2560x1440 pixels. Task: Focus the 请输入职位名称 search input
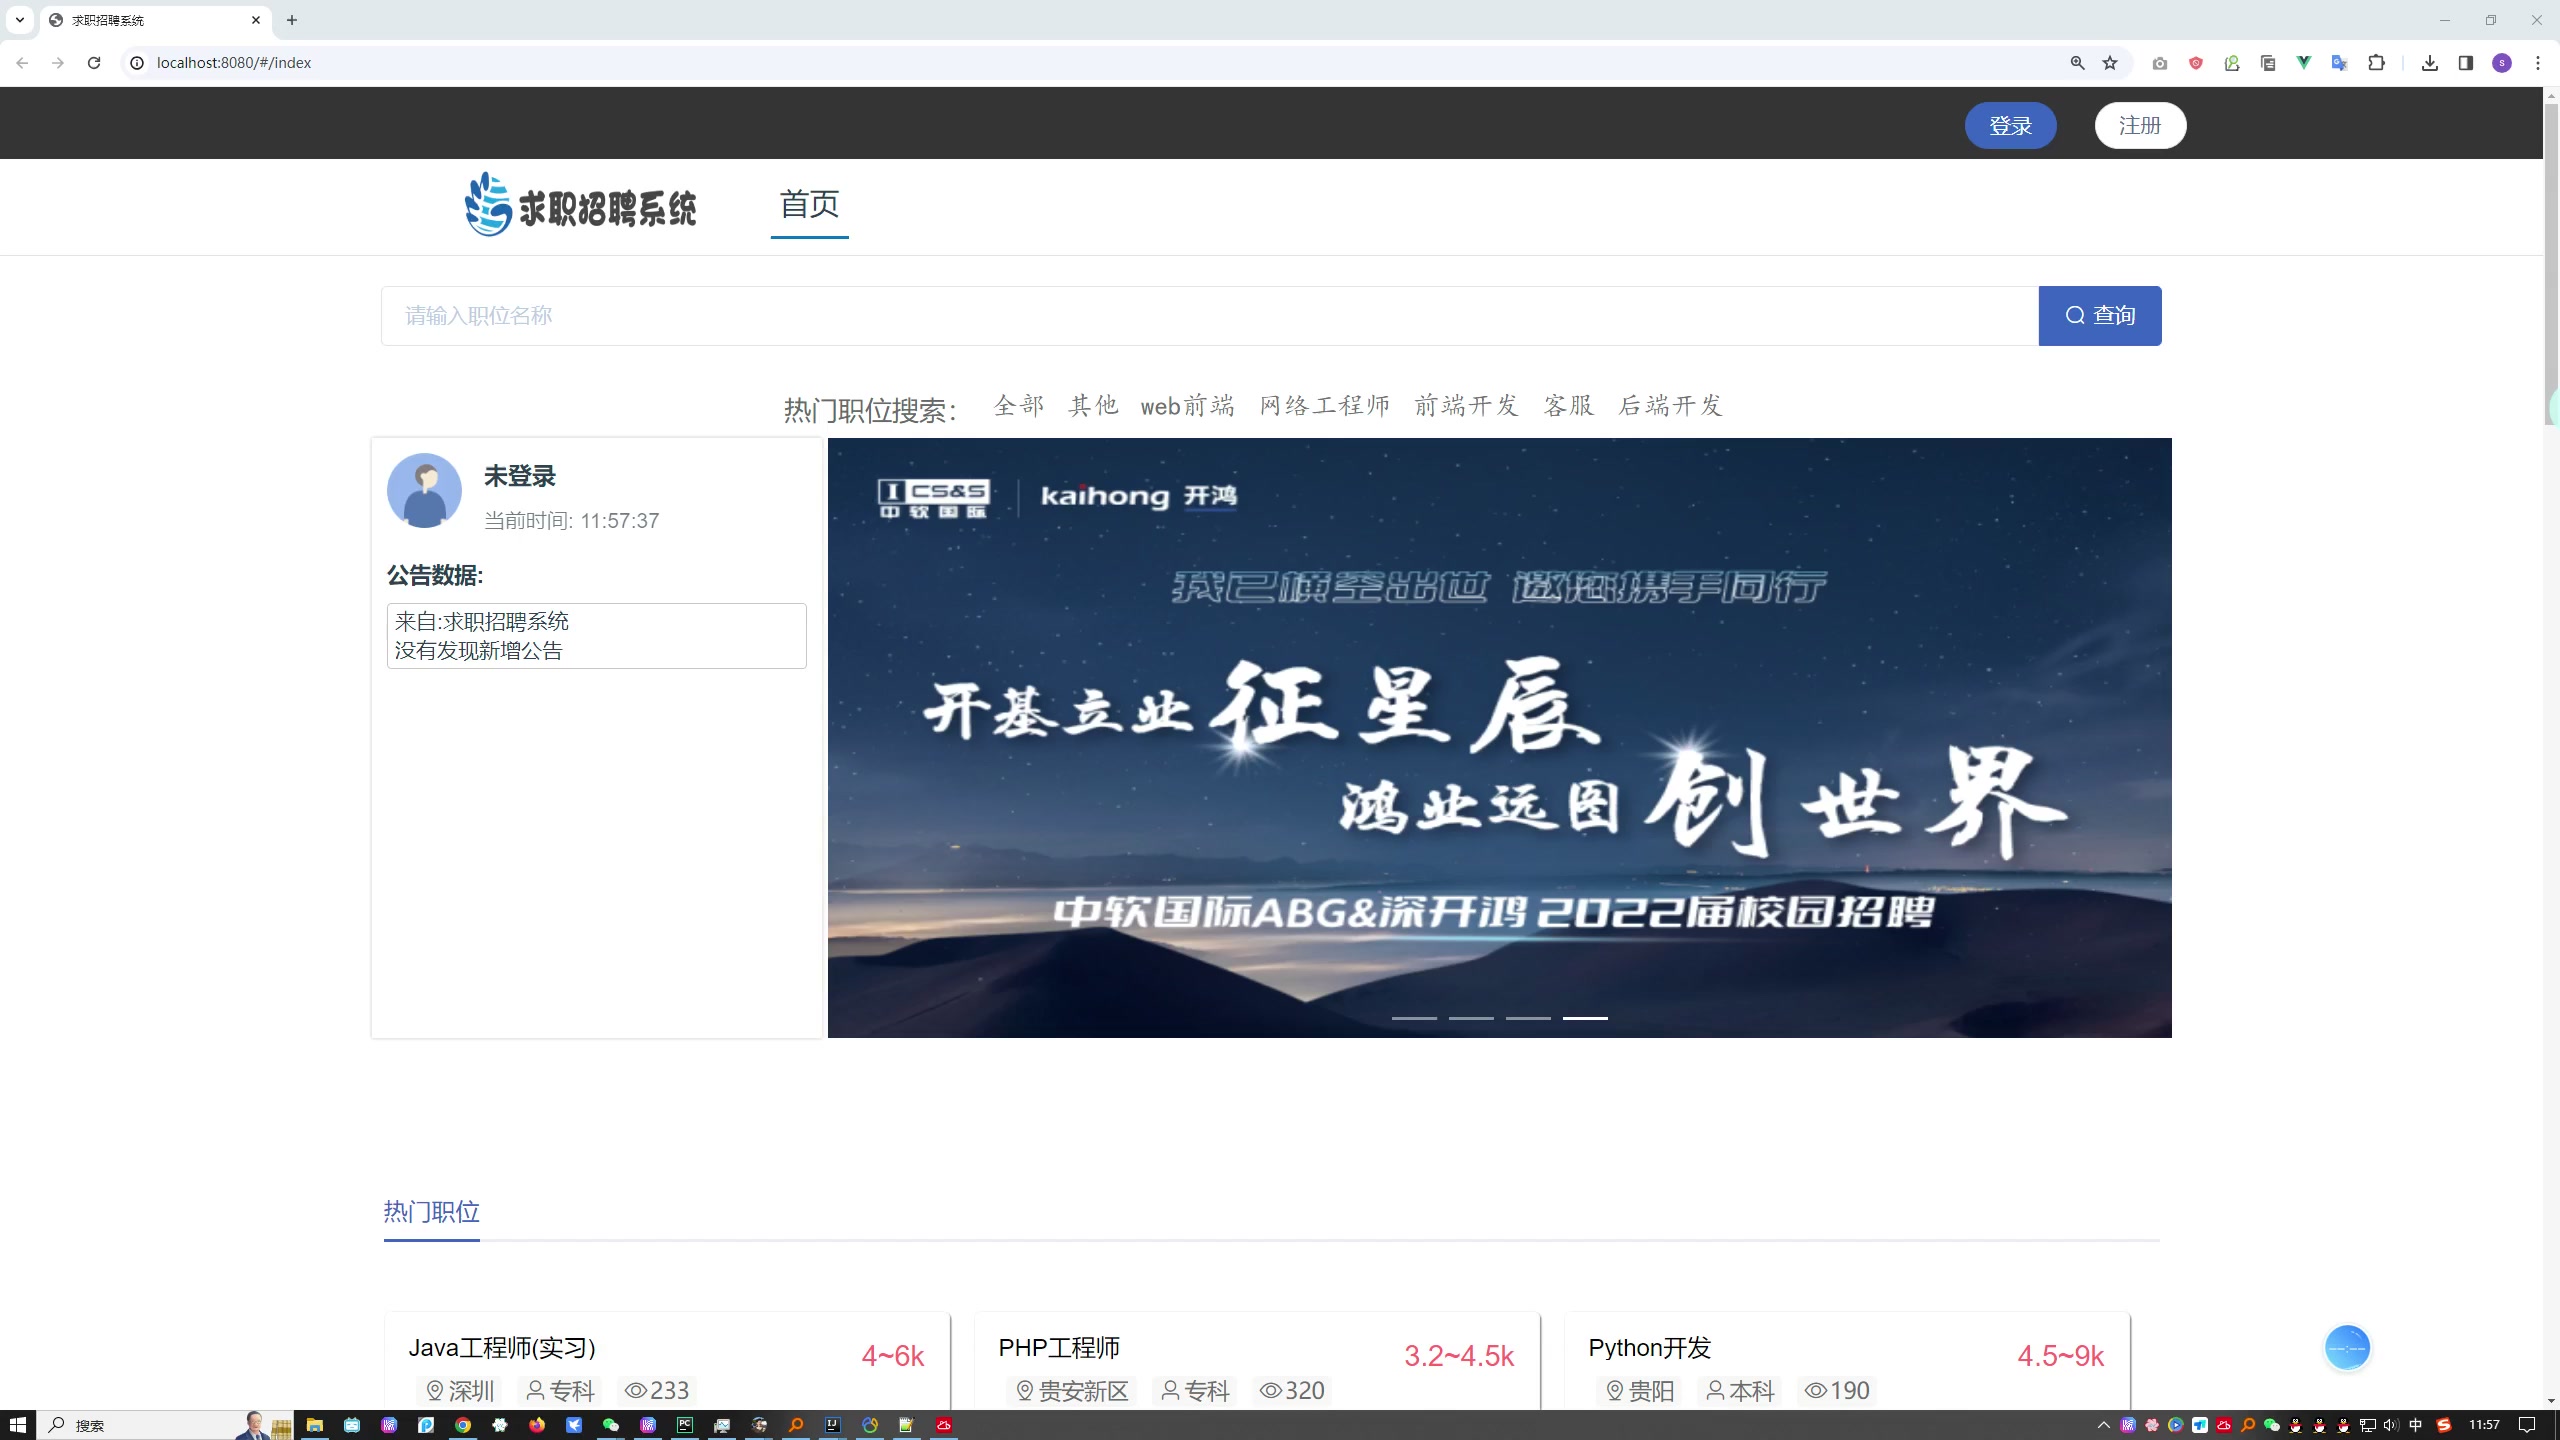pyautogui.click(x=1210, y=316)
